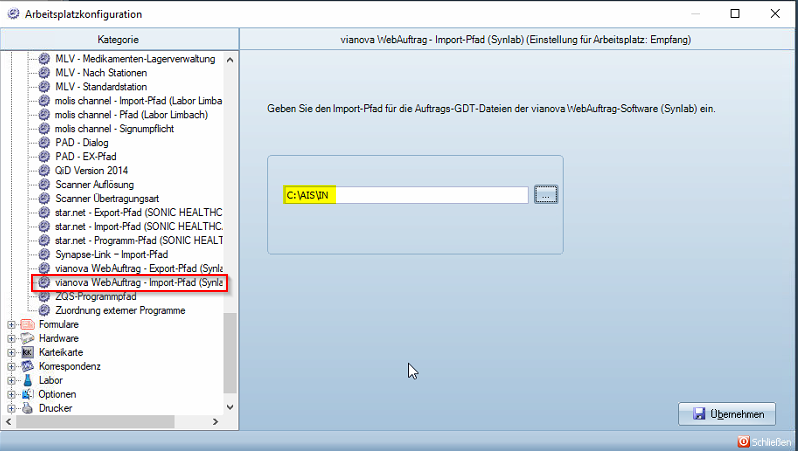Image resolution: width=798 pixels, height=451 pixels.
Task: Click the browse button next to path
Action: 544,195
